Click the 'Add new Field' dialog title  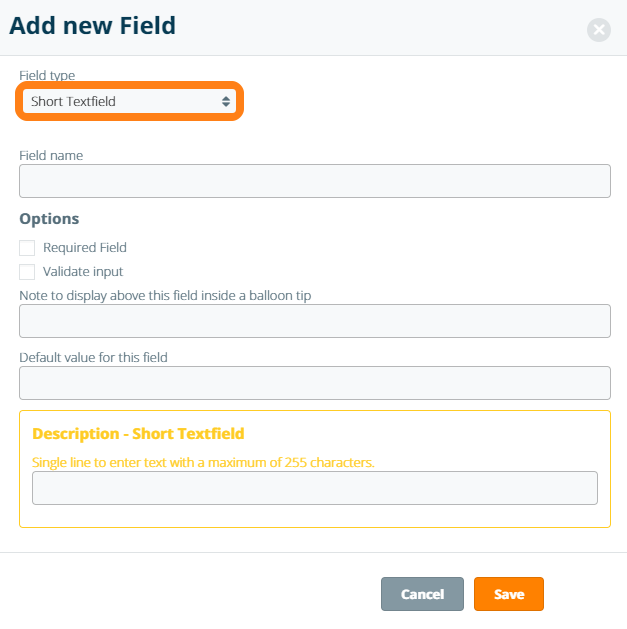92,26
